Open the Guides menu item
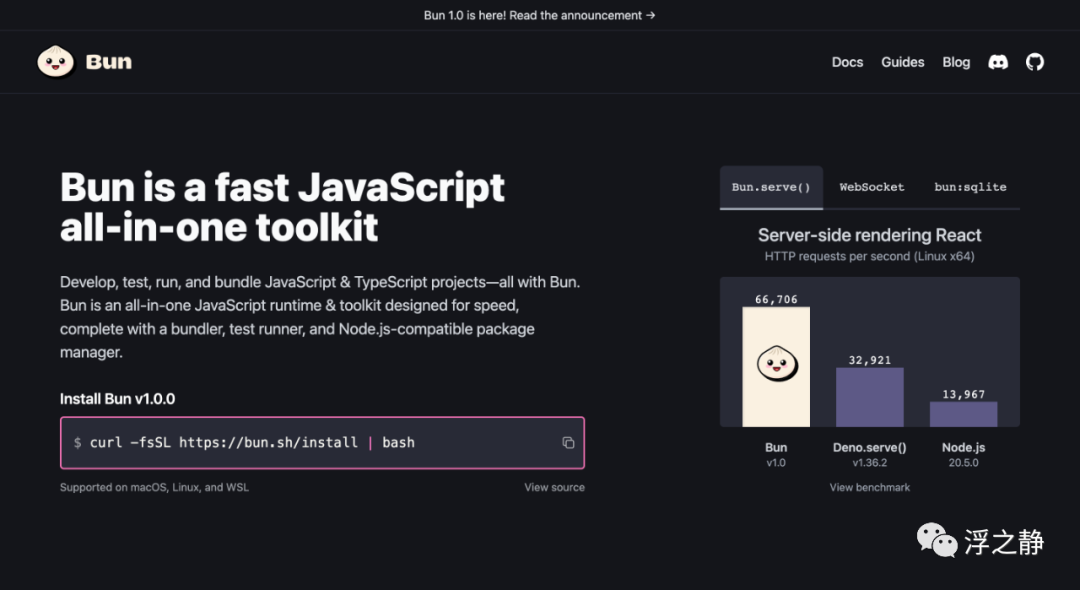1080x590 pixels. (x=902, y=62)
